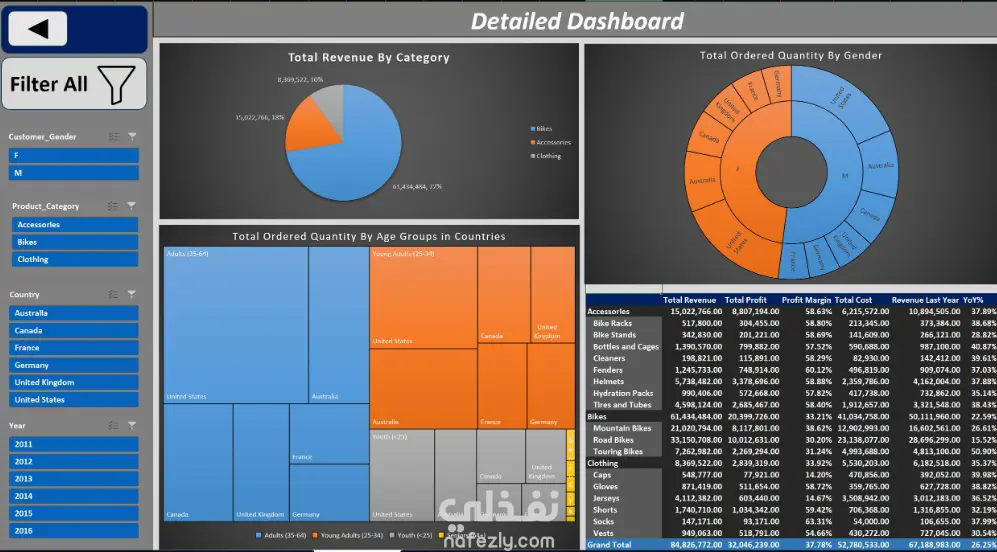The image size is (997, 552).
Task: Clear filter on Country slicer
Action: point(132,294)
